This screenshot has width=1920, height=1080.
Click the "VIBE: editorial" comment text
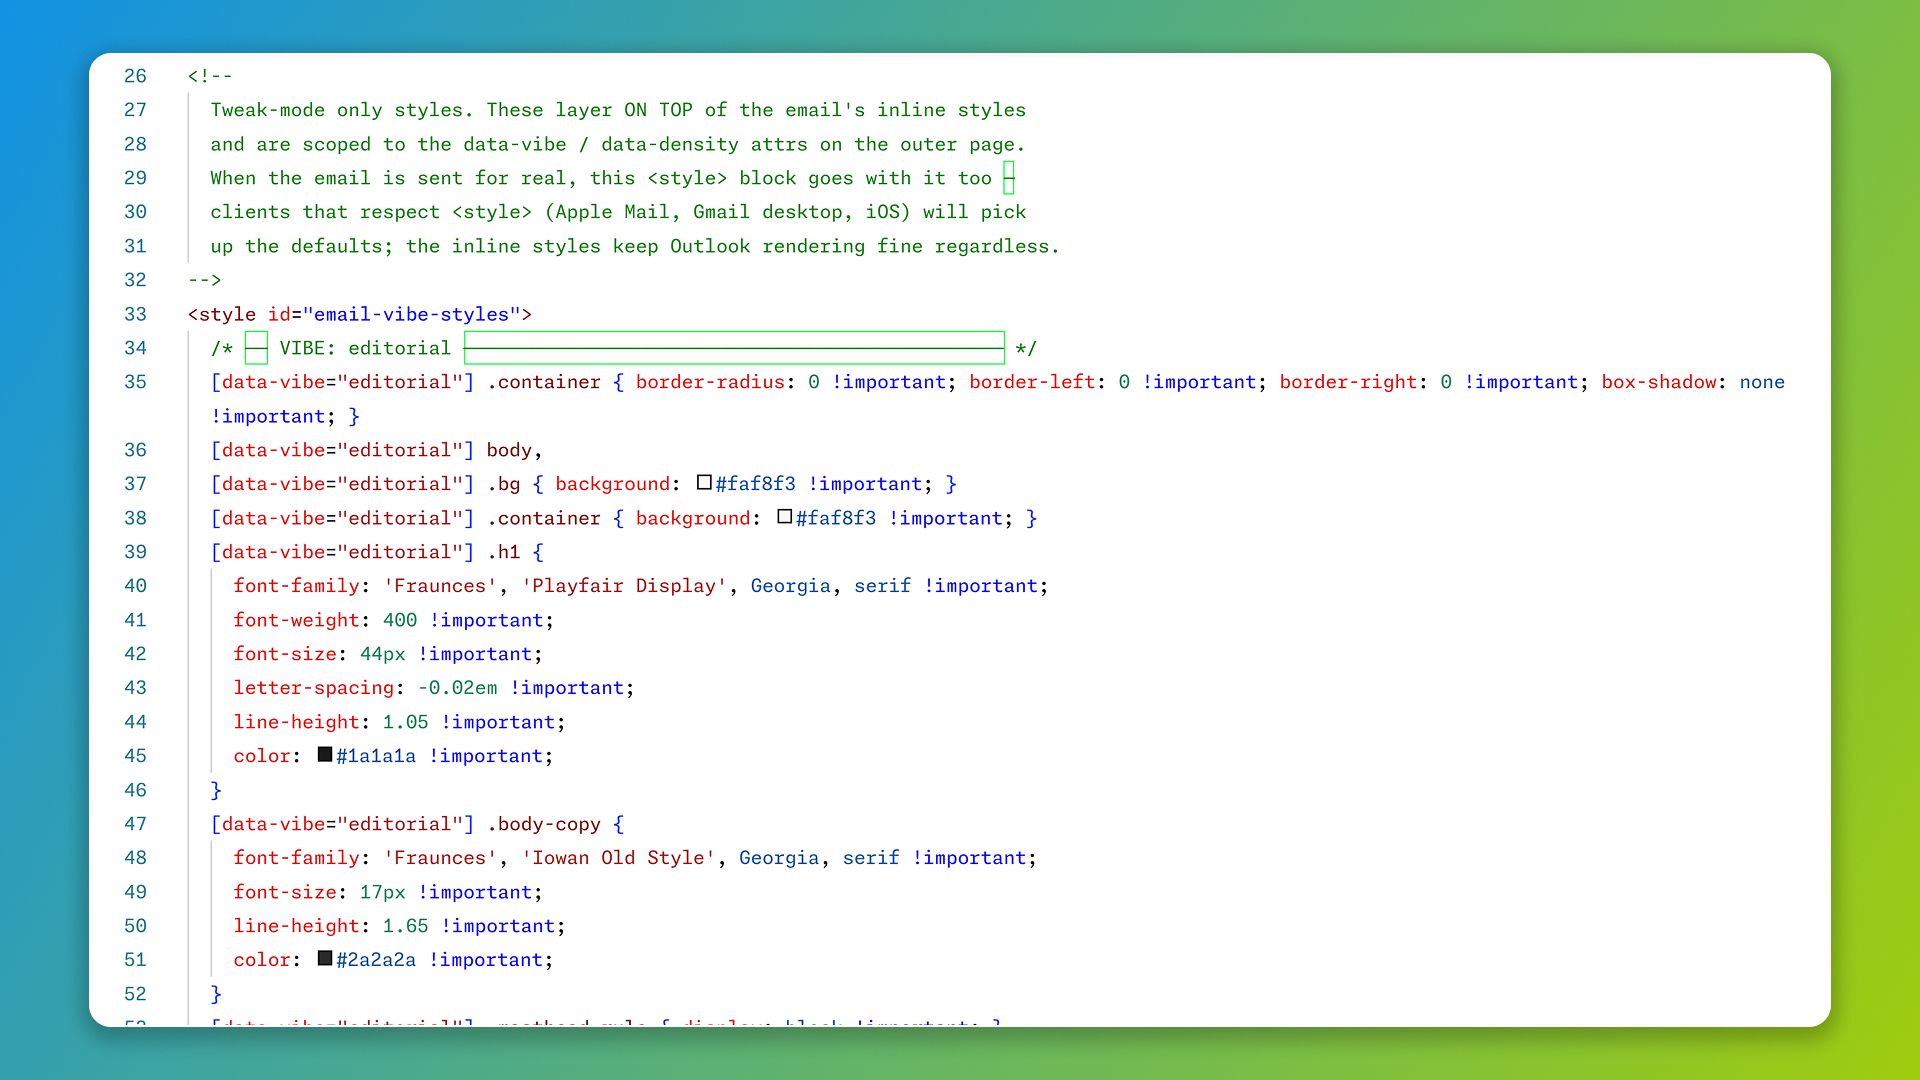click(365, 348)
